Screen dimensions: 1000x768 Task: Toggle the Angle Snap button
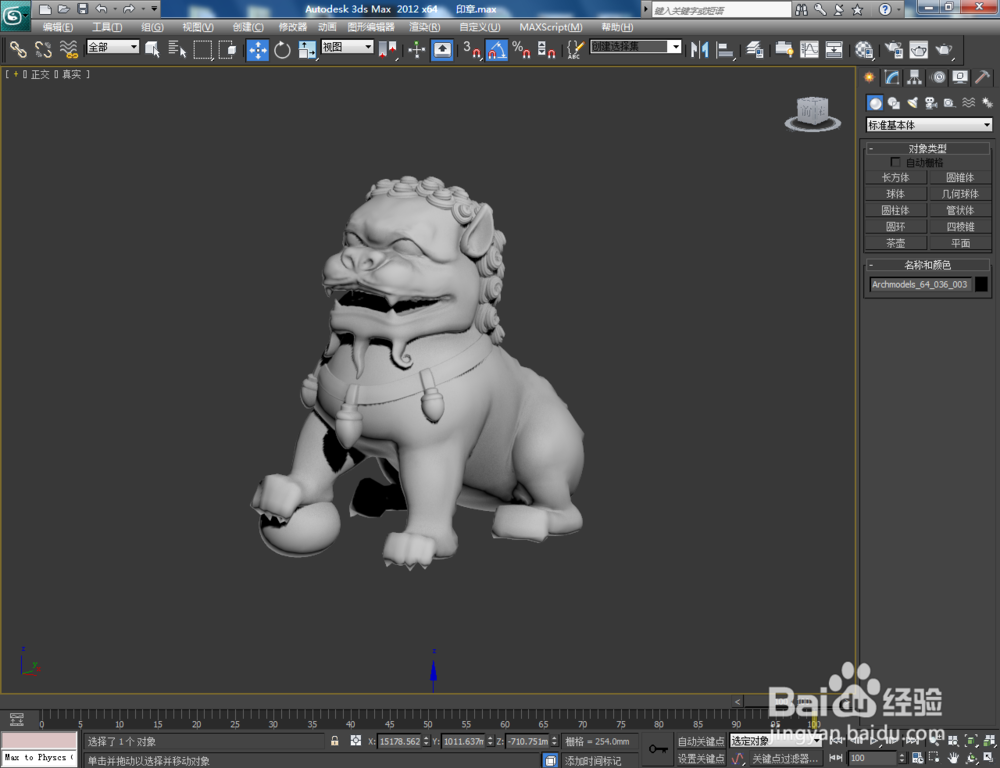(x=497, y=50)
